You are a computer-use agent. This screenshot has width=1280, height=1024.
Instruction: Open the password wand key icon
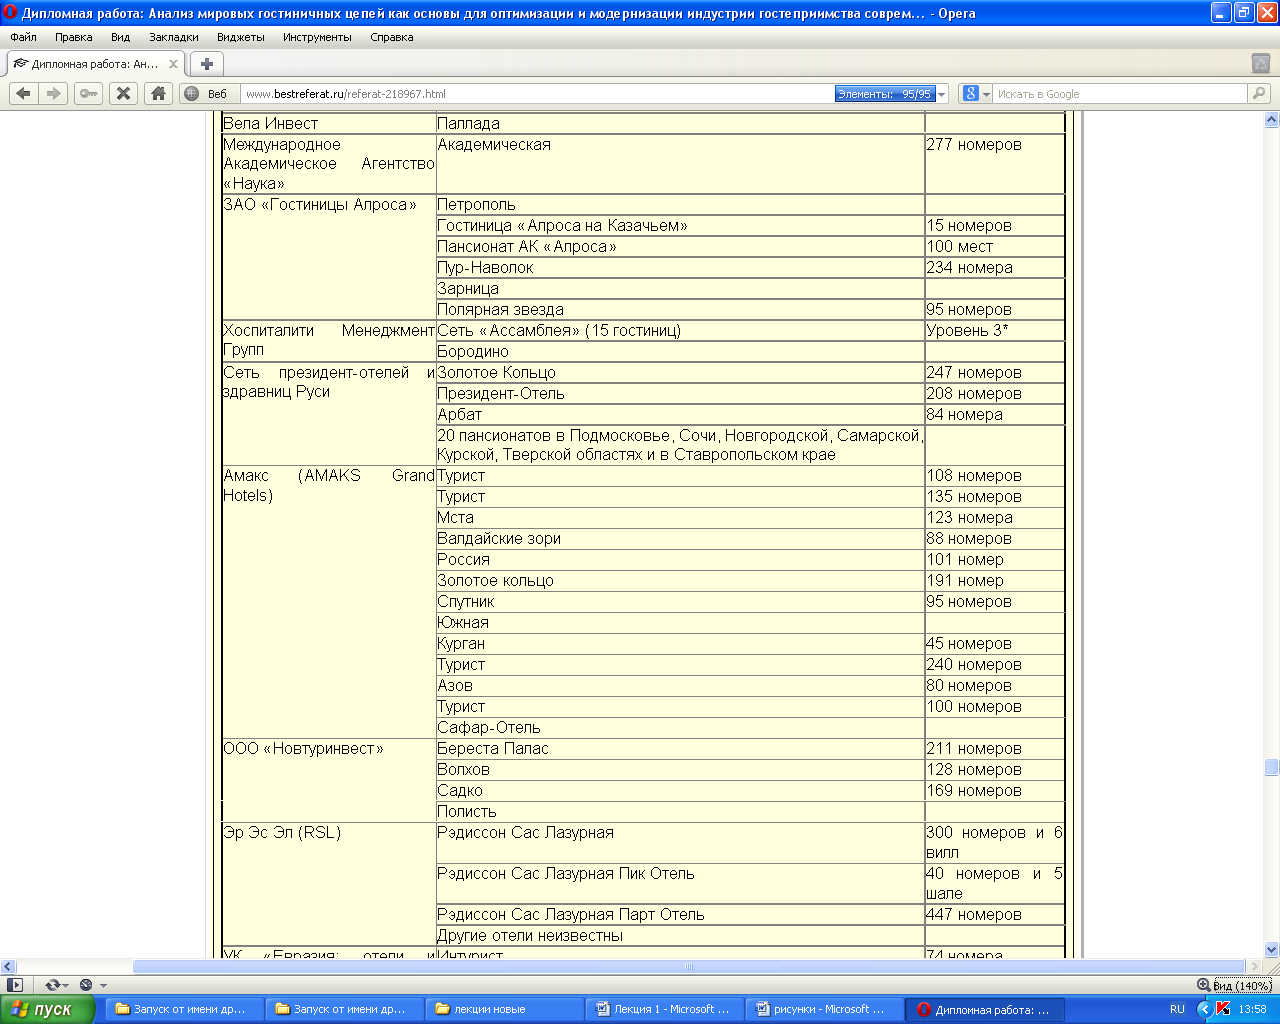coord(89,93)
